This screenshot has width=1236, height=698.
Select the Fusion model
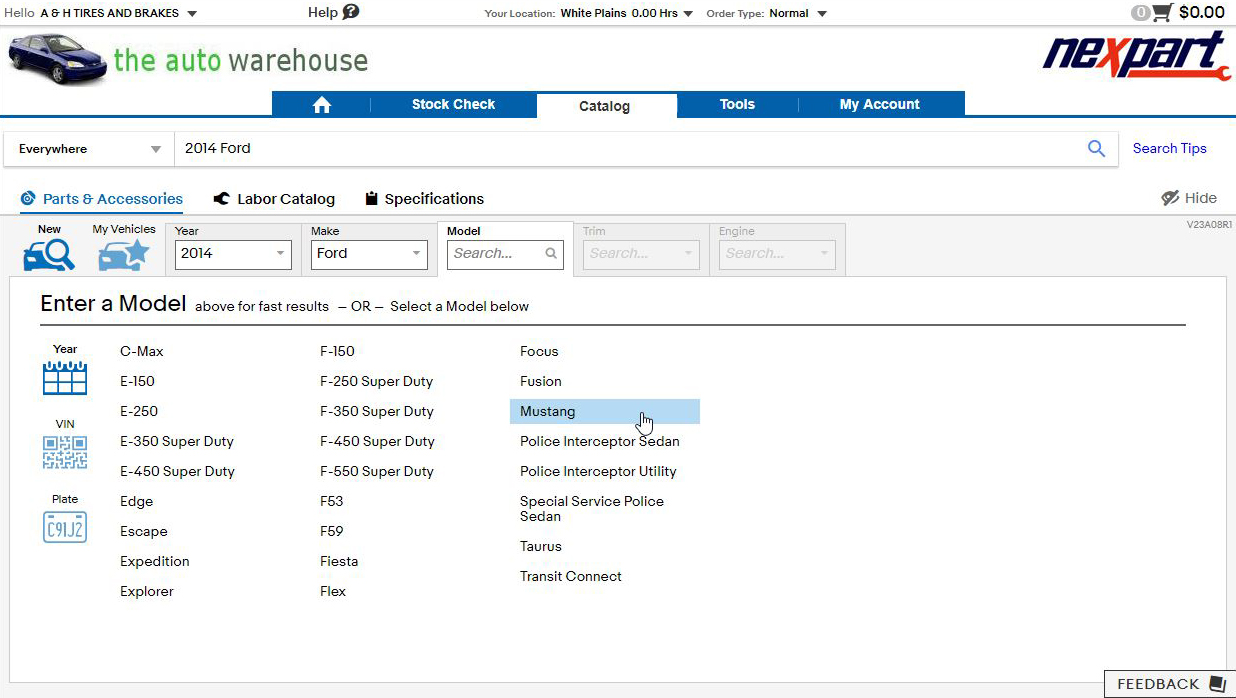(x=541, y=381)
